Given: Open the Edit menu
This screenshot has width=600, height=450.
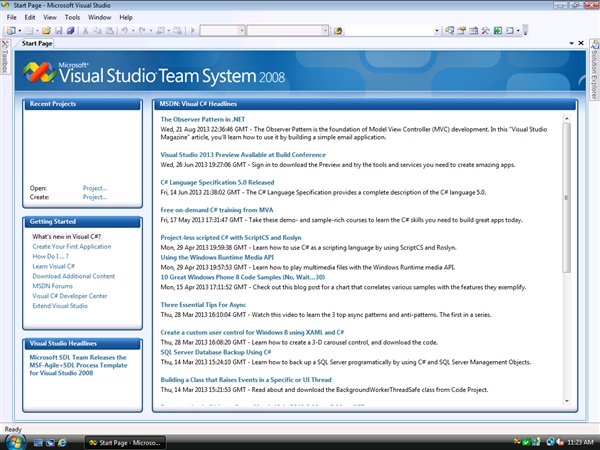Looking at the screenshot, I should click(x=30, y=17).
